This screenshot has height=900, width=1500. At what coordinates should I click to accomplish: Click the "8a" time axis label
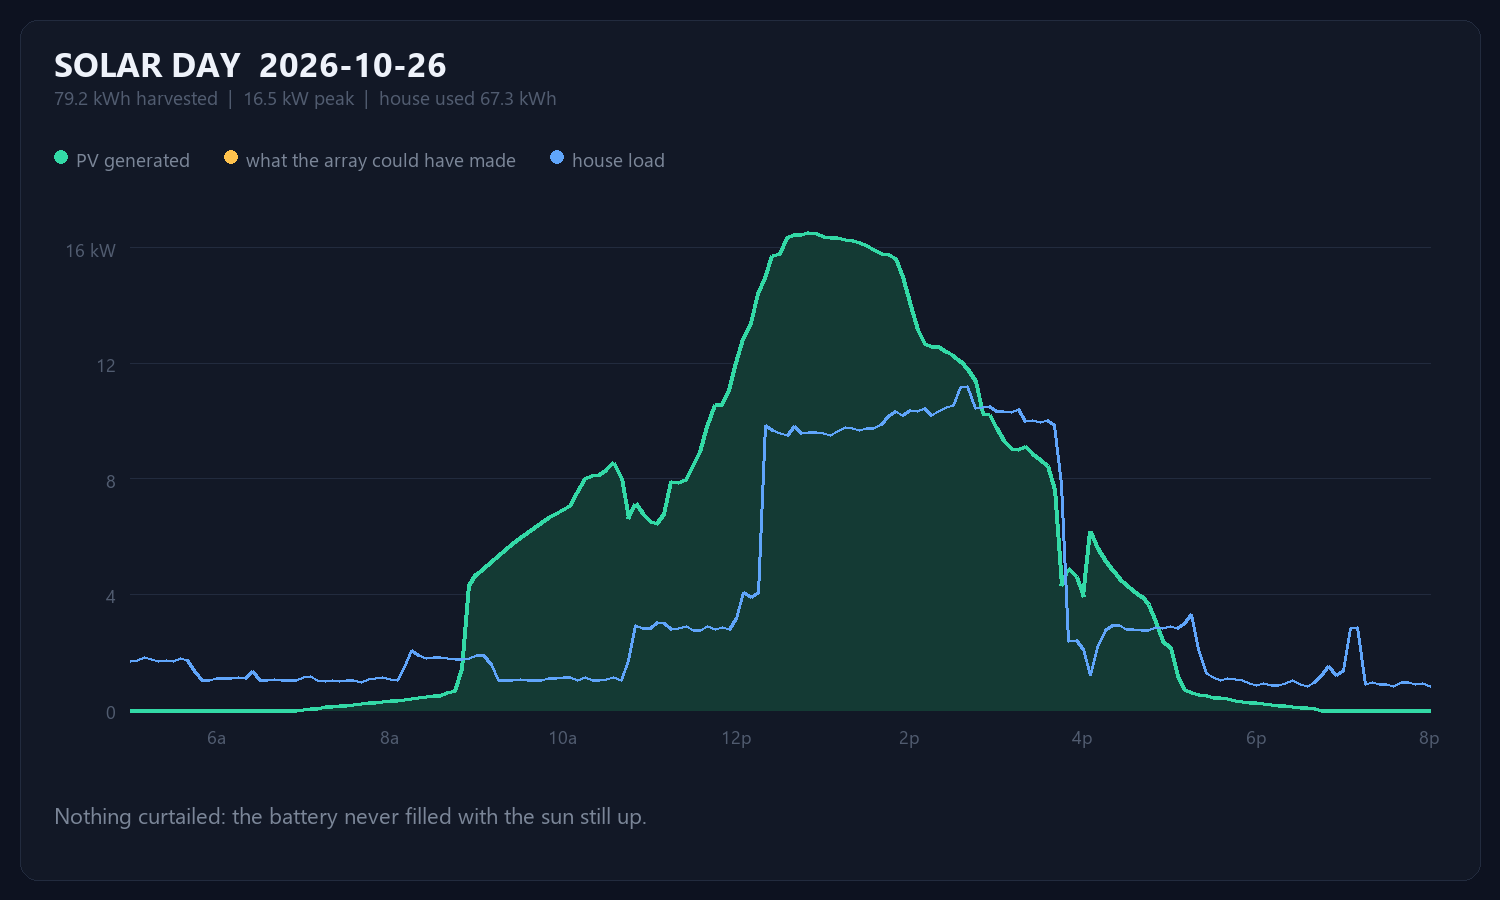tap(389, 738)
